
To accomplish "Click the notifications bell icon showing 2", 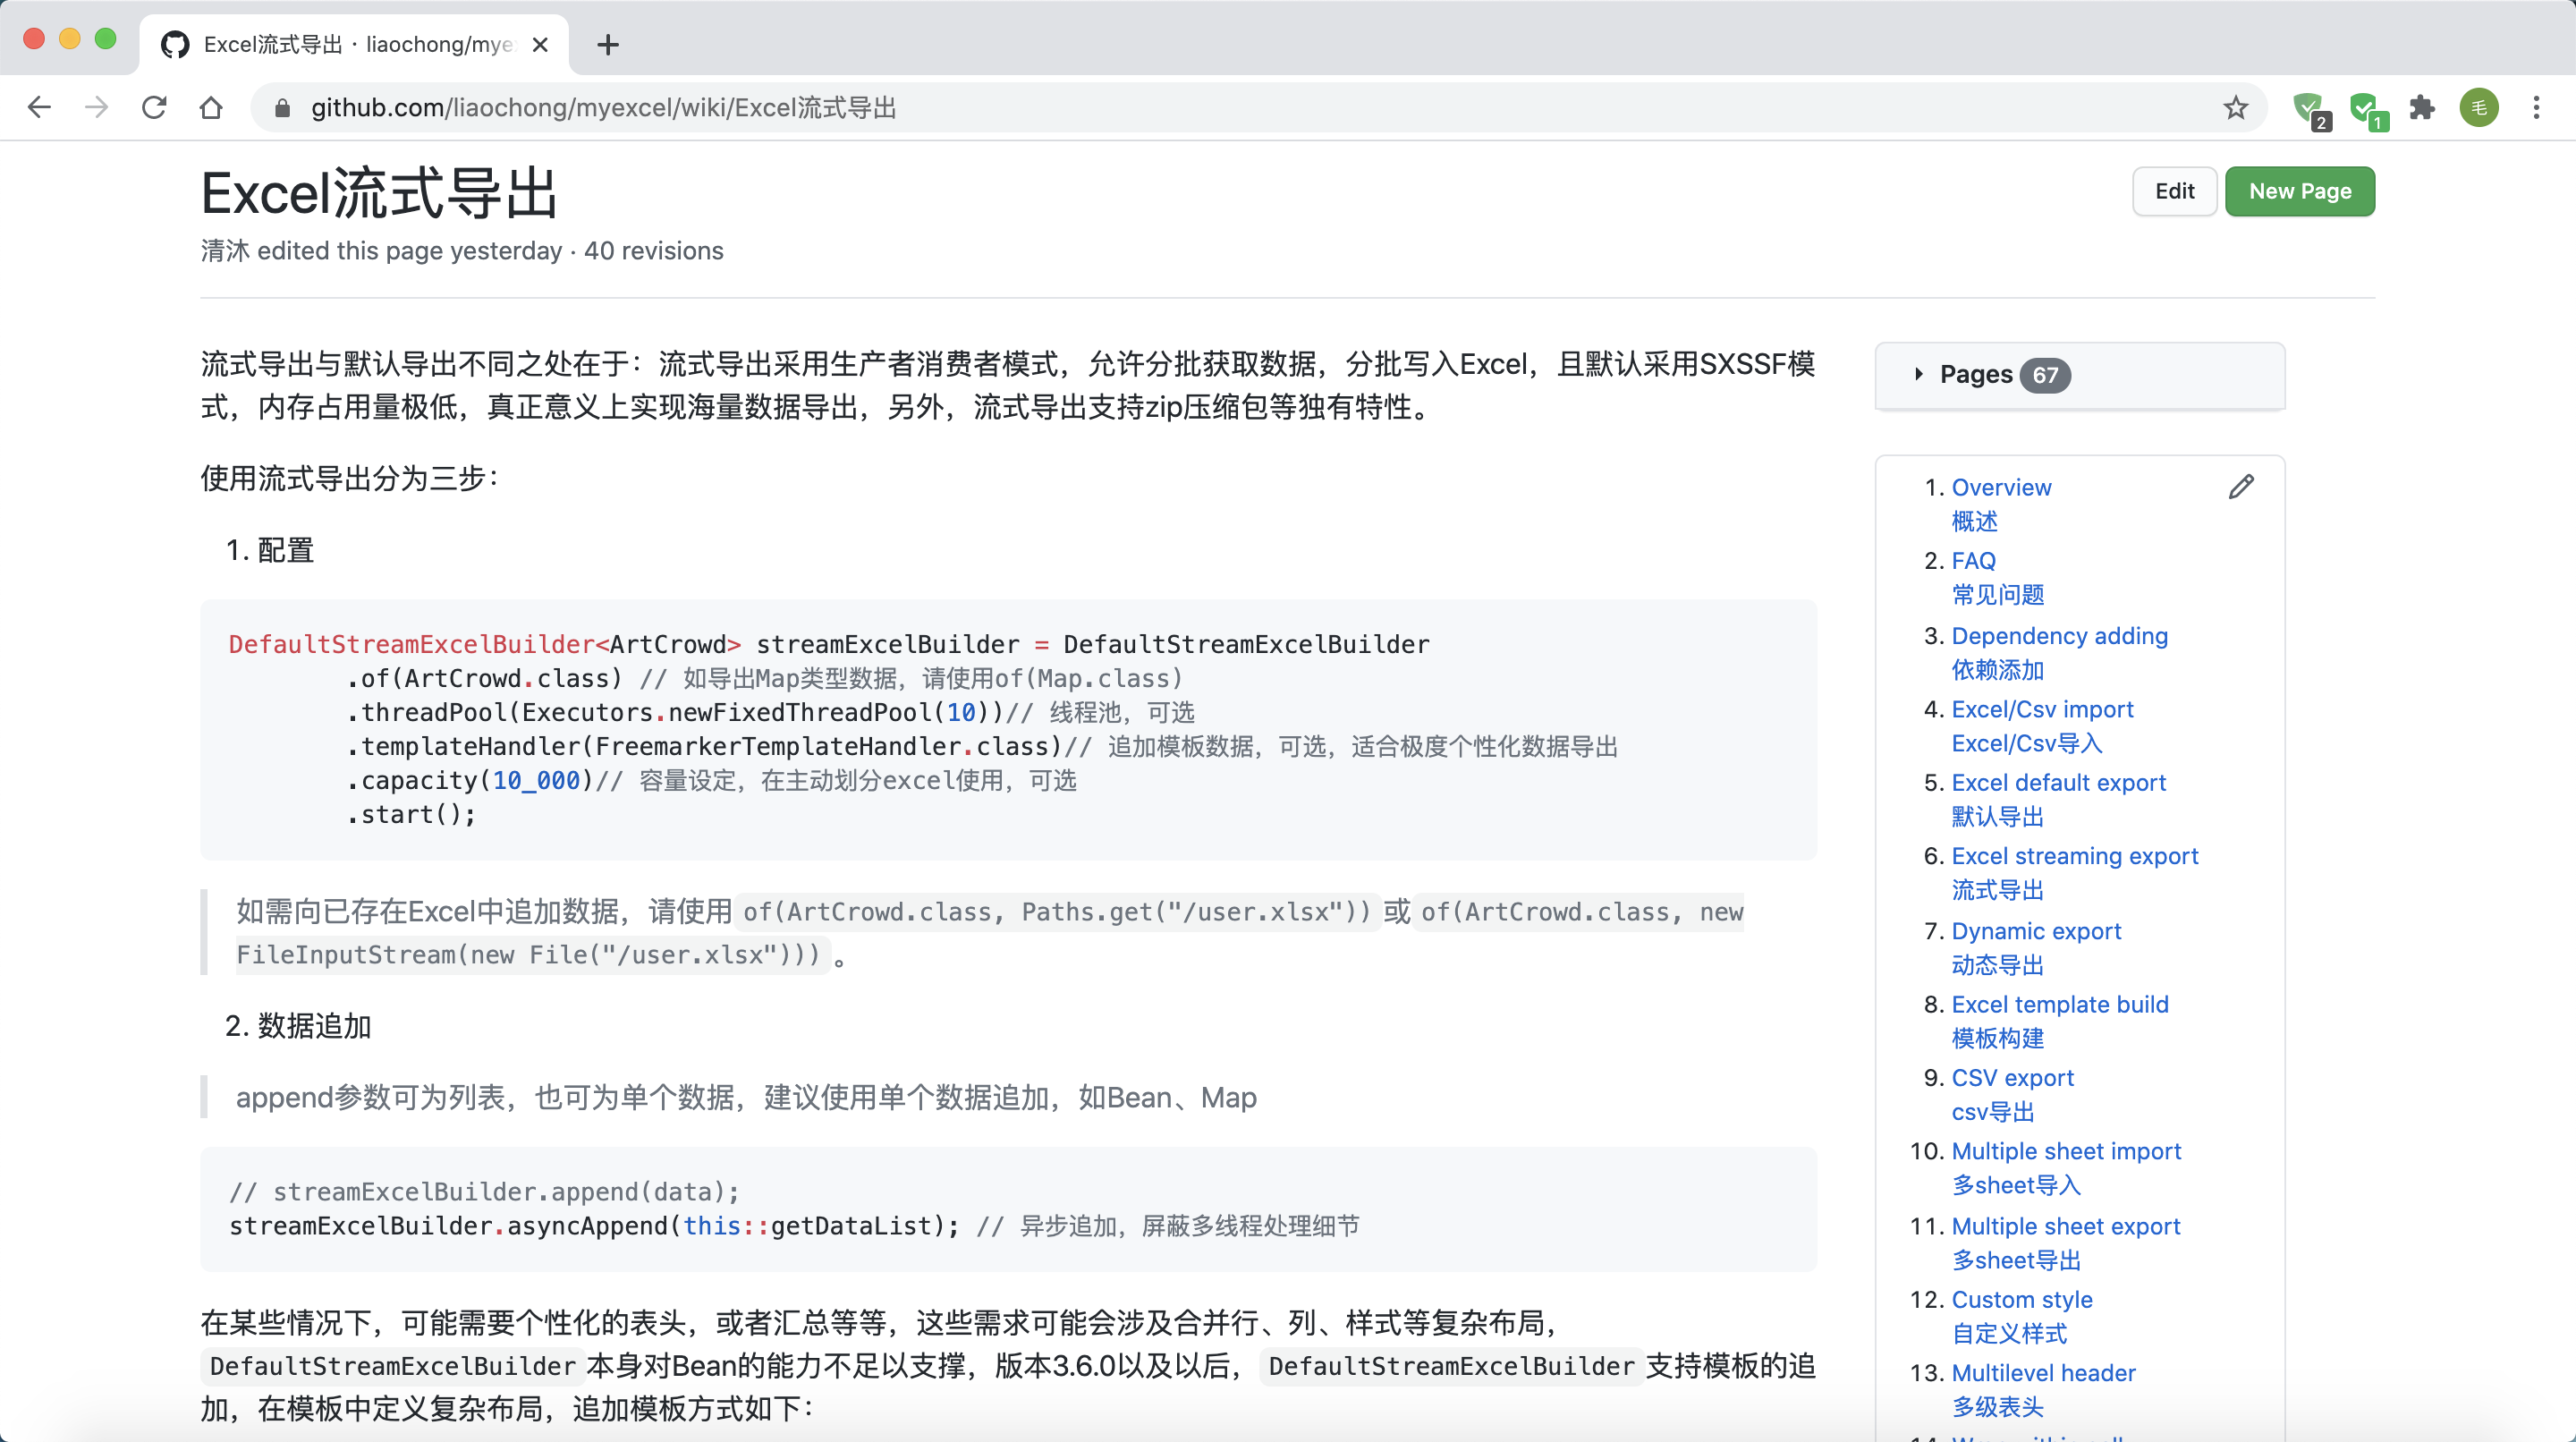I will click(x=2312, y=110).
